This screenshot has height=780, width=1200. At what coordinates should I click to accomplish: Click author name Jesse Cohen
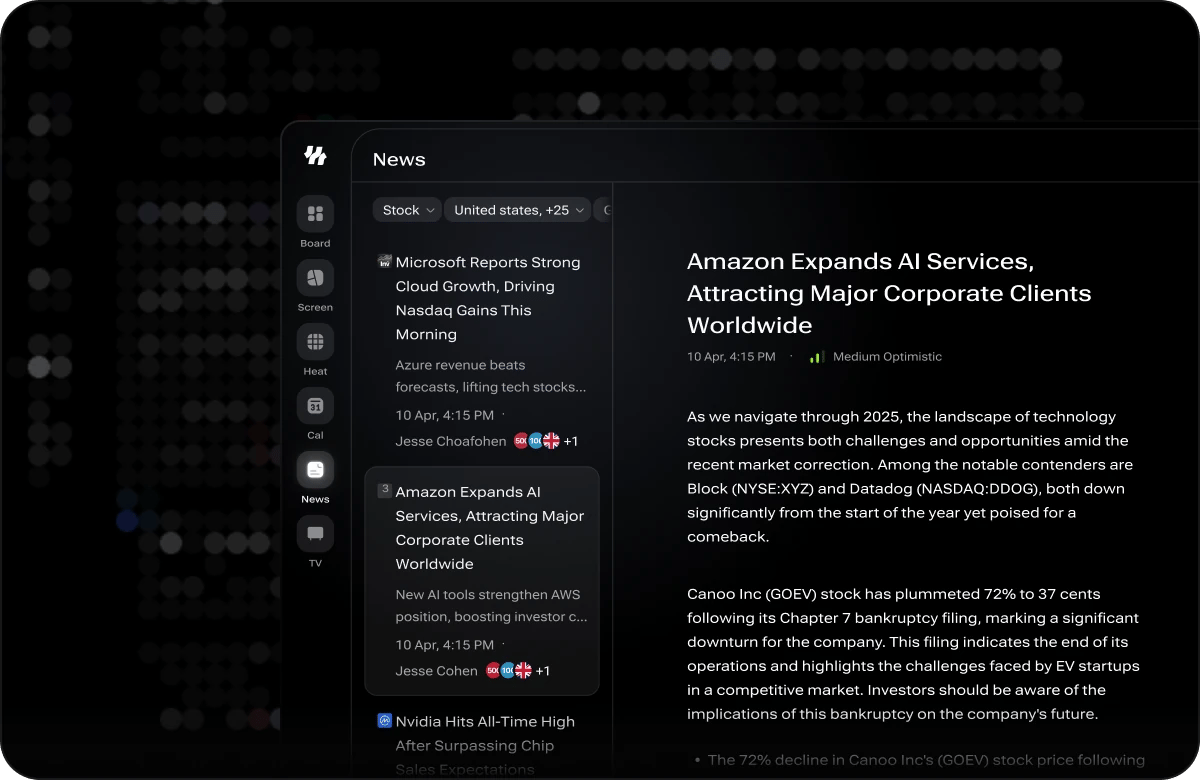pyautogui.click(x=437, y=671)
